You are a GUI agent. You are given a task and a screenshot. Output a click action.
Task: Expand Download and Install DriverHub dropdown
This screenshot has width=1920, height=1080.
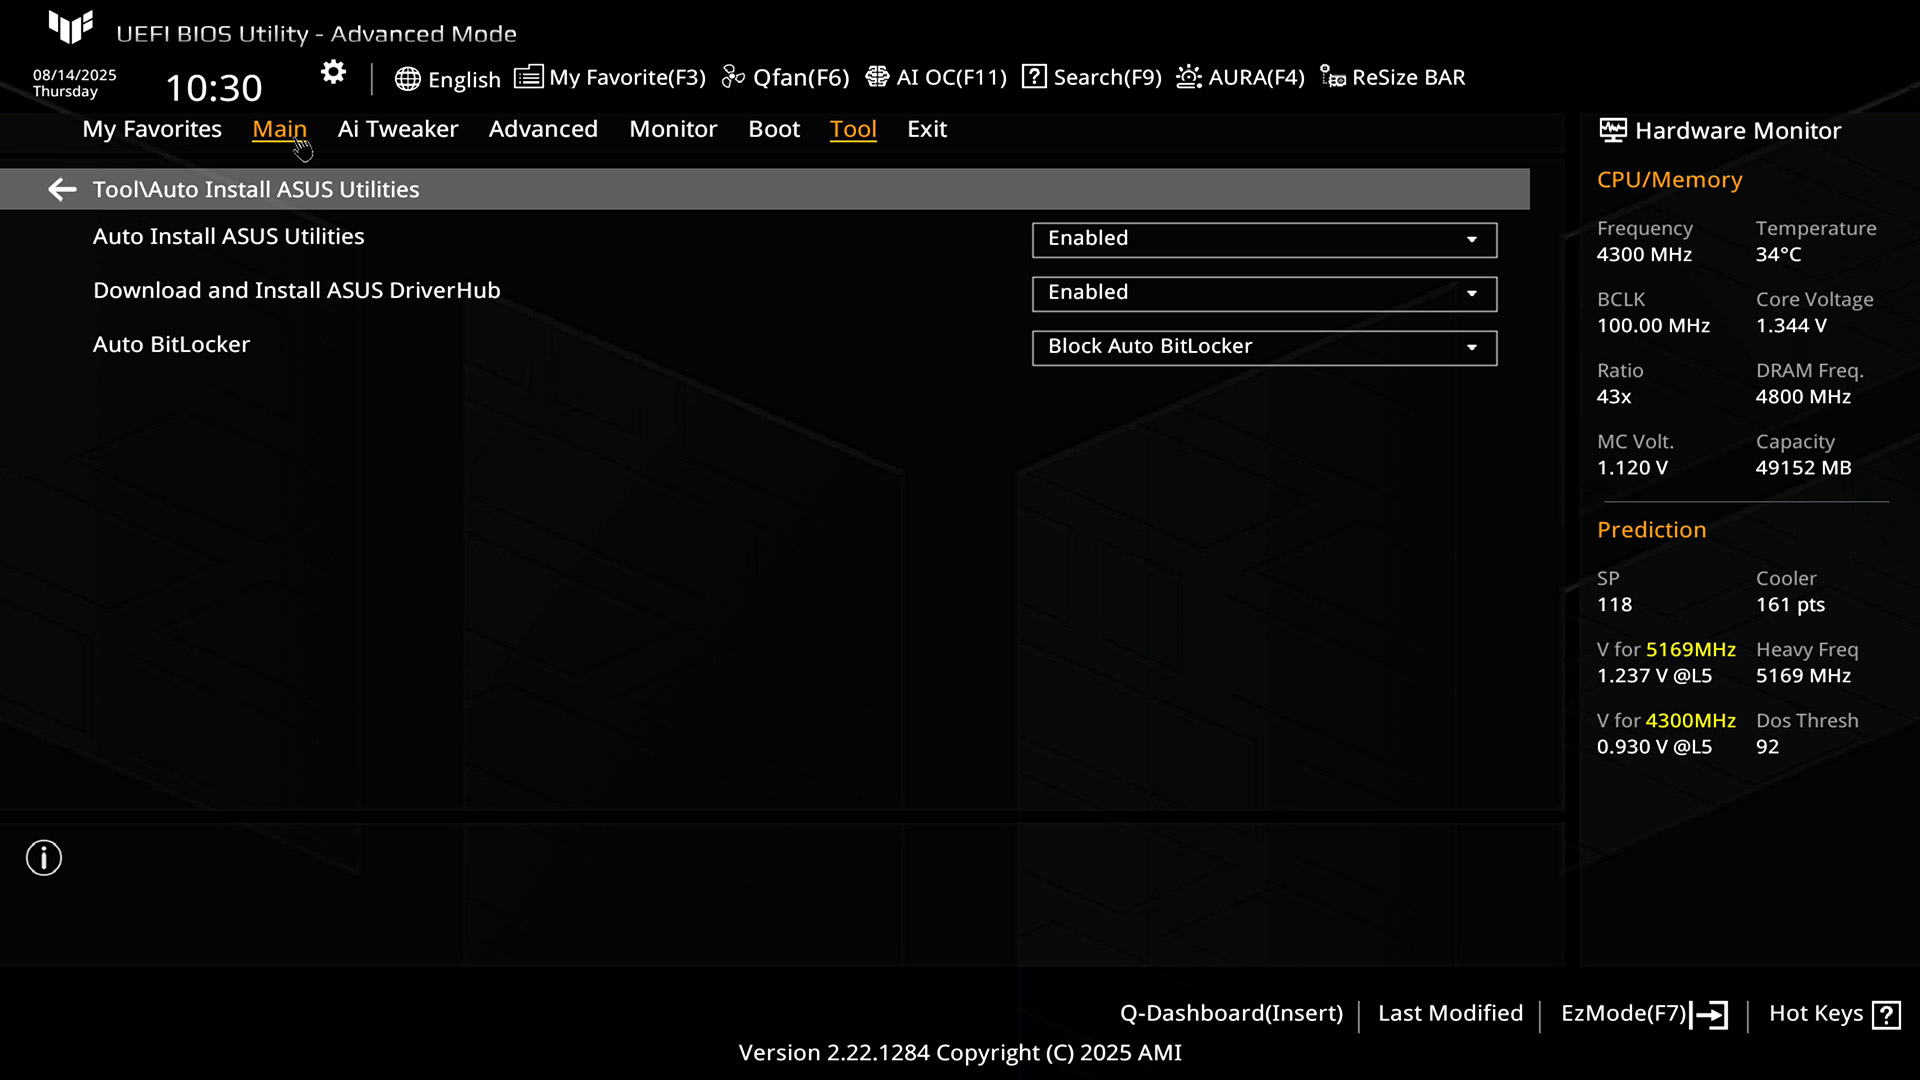click(x=1264, y=294)
